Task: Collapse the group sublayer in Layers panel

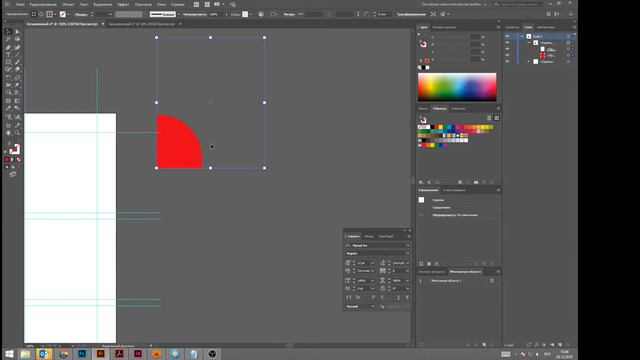Action: 529,43
